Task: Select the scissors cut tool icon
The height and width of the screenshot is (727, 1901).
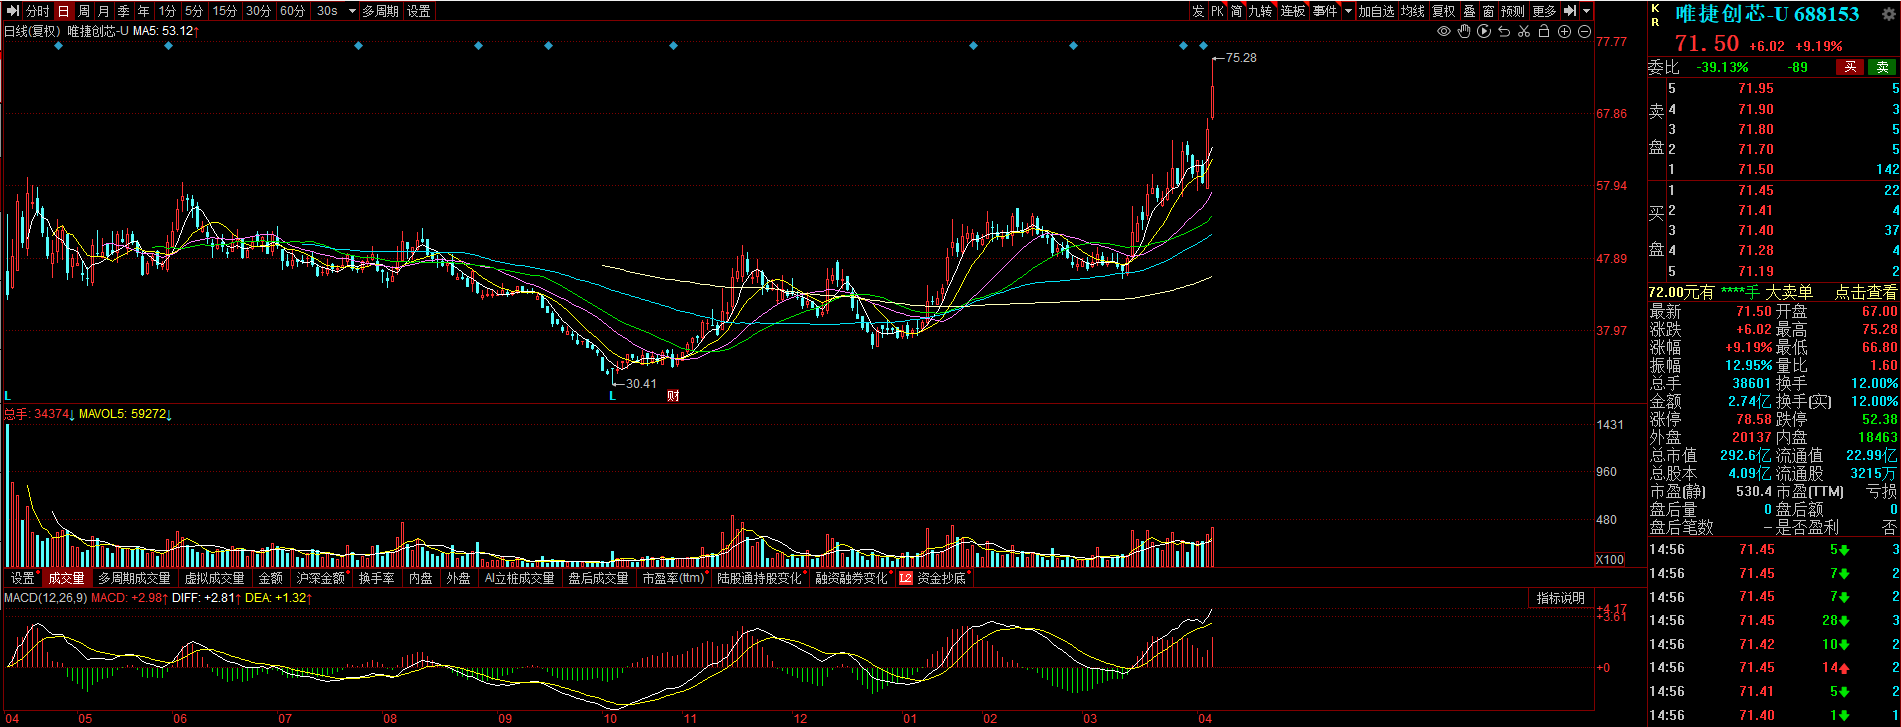Action: 1524,31
